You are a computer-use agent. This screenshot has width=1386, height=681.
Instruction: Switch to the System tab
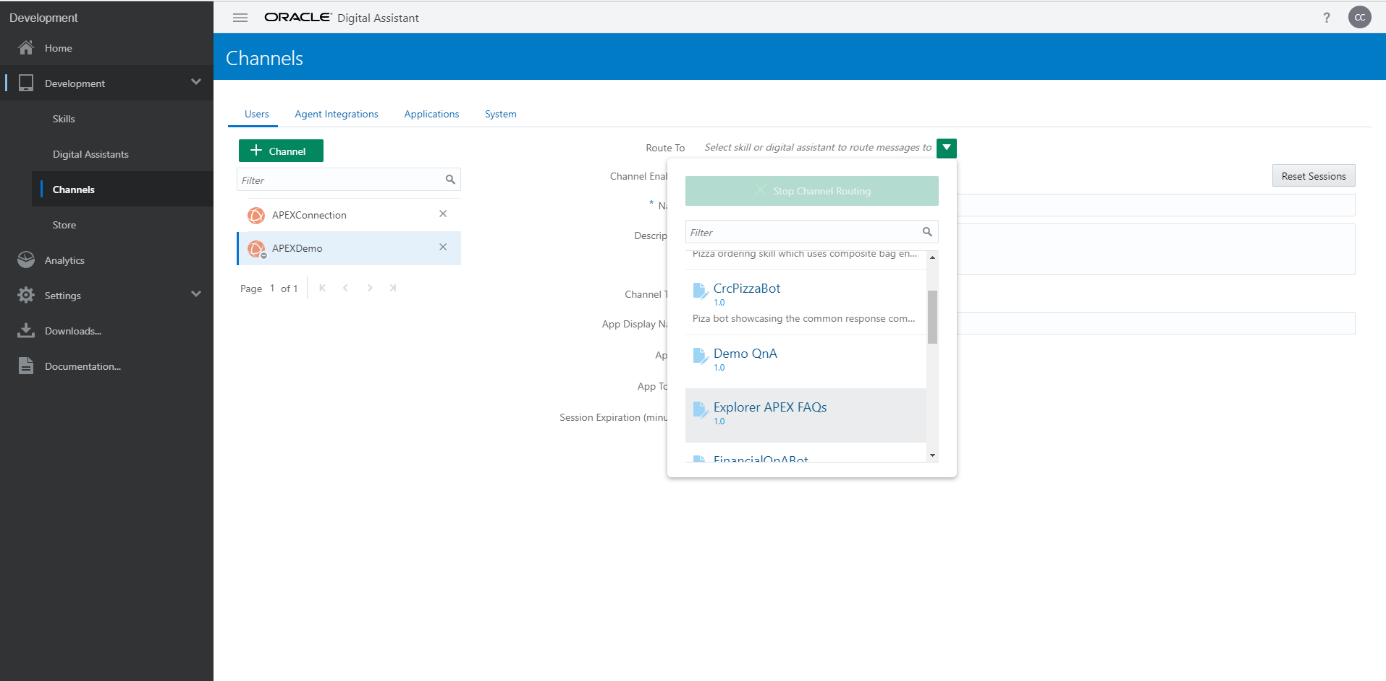(x=500, y=114)
